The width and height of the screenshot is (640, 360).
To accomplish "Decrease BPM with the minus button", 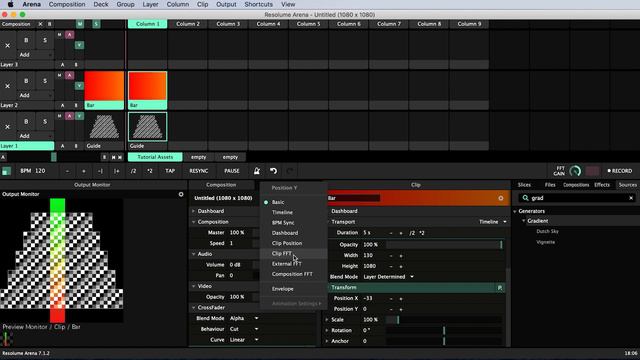I will click(x=67, y=171).
